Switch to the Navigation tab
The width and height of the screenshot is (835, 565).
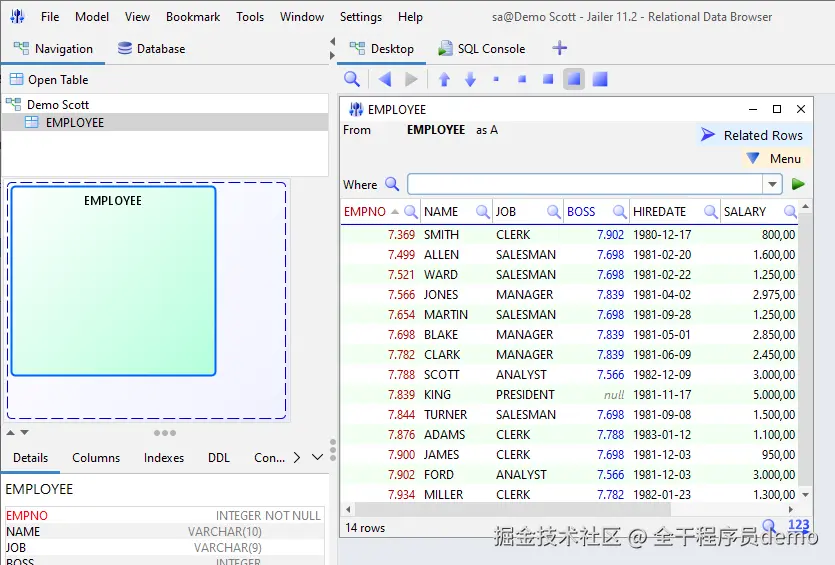(53, 48)
